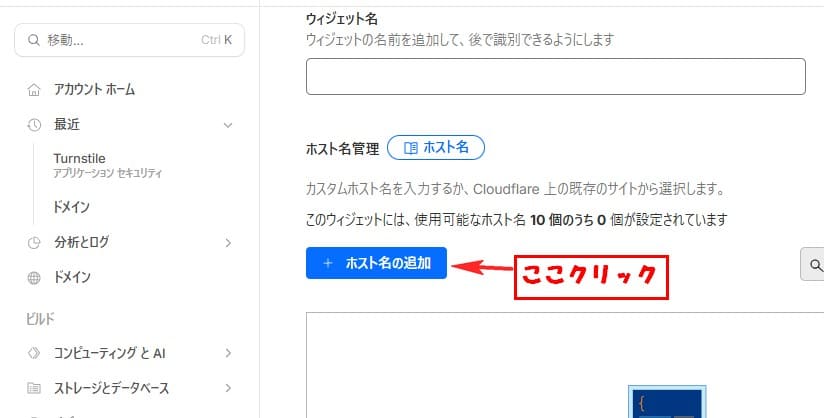Click the search magnifier icon in sidebar
Image resolution: width=824 pixels, height=418 pixels.
point(34,40)
